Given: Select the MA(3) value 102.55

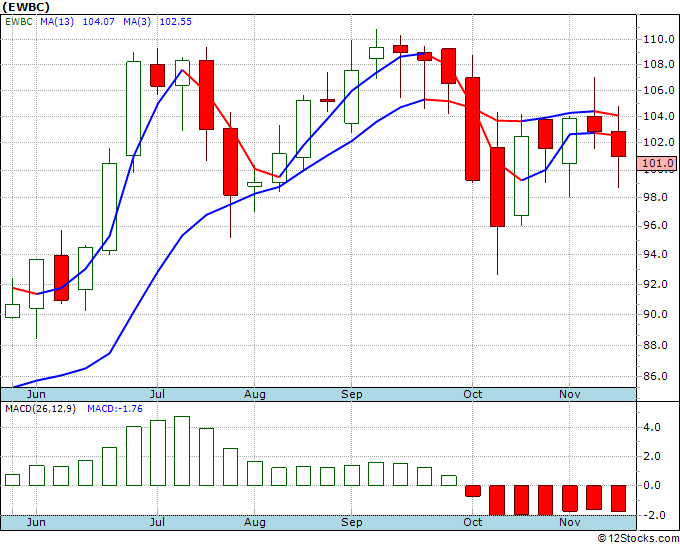Looking at the screenshot, I should tap(176, 22).
